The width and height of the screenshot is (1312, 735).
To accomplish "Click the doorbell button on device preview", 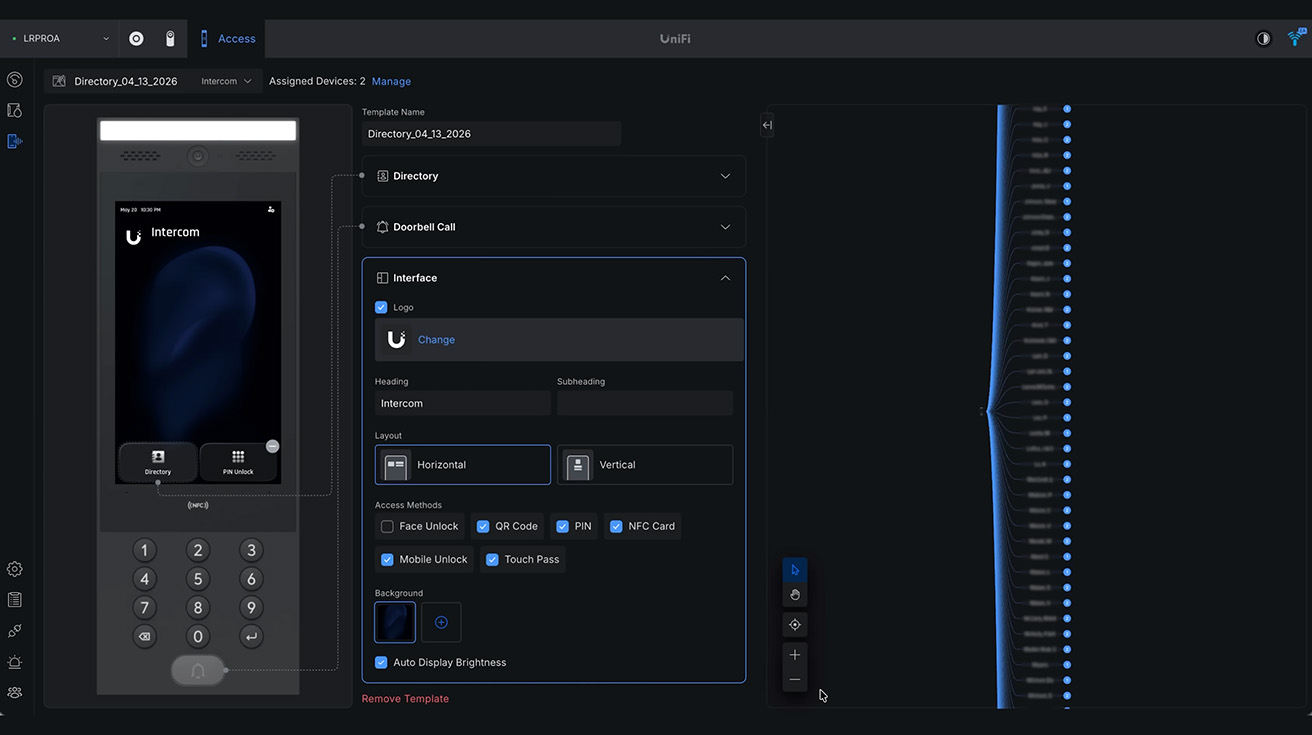I will [198, 670].
